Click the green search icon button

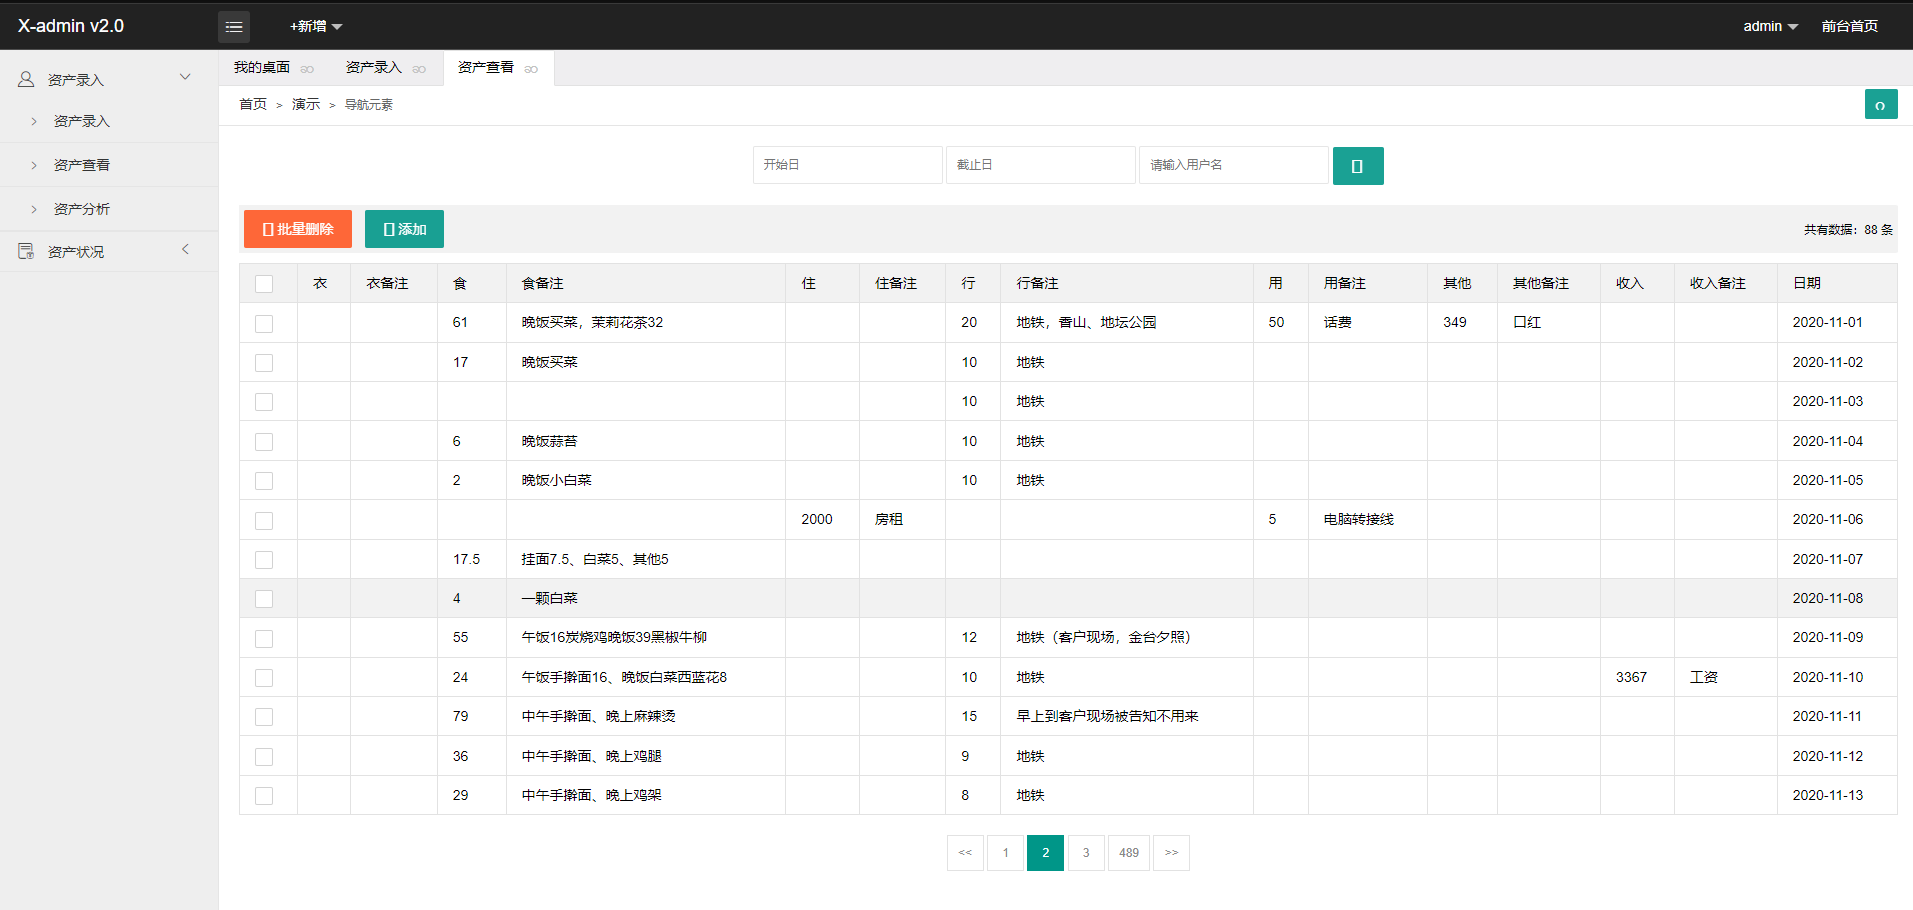[1358, 166]
